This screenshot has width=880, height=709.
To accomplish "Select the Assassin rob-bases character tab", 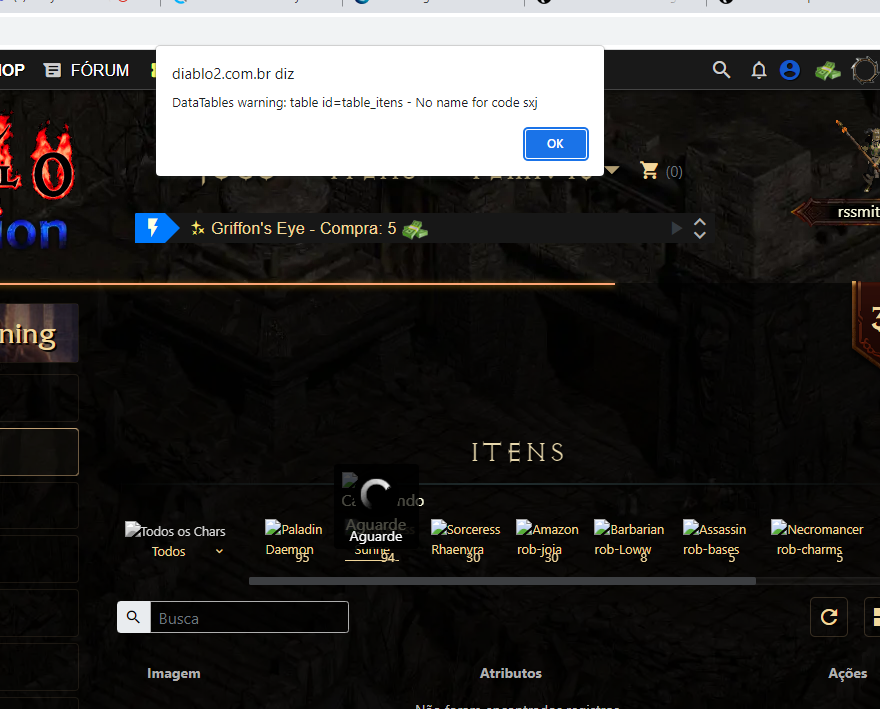I will (714, 540).
